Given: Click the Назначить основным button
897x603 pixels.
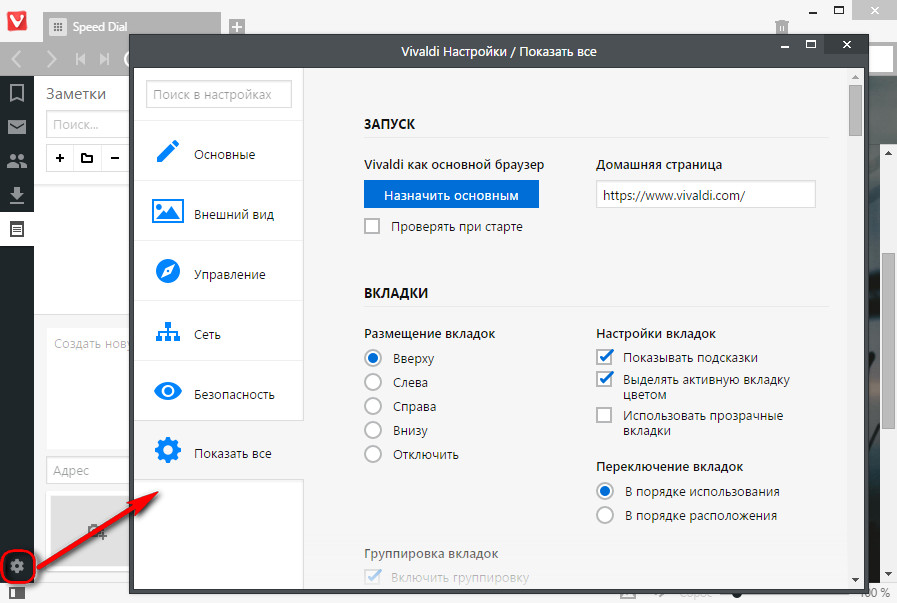Looking at the screenshot, I should pyautogui.click(x=451, y=195).
